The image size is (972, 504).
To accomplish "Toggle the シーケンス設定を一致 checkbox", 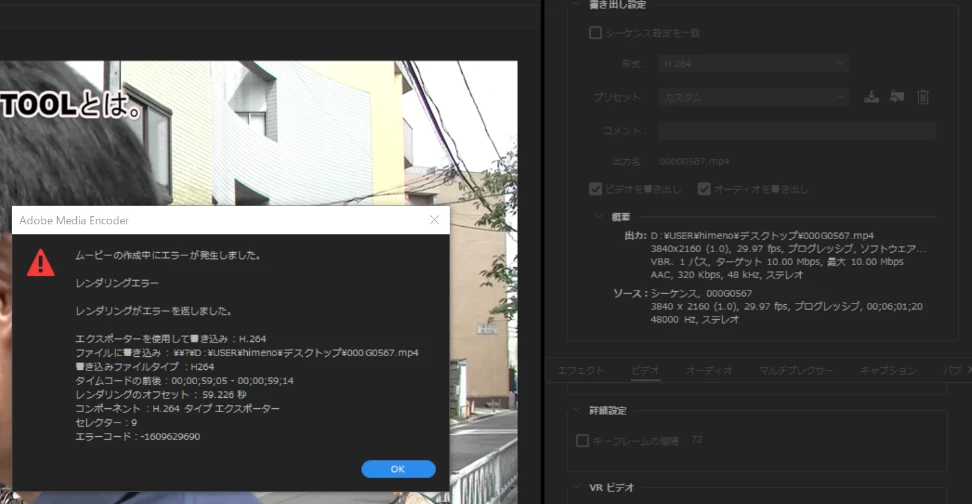I will point(595,33).
